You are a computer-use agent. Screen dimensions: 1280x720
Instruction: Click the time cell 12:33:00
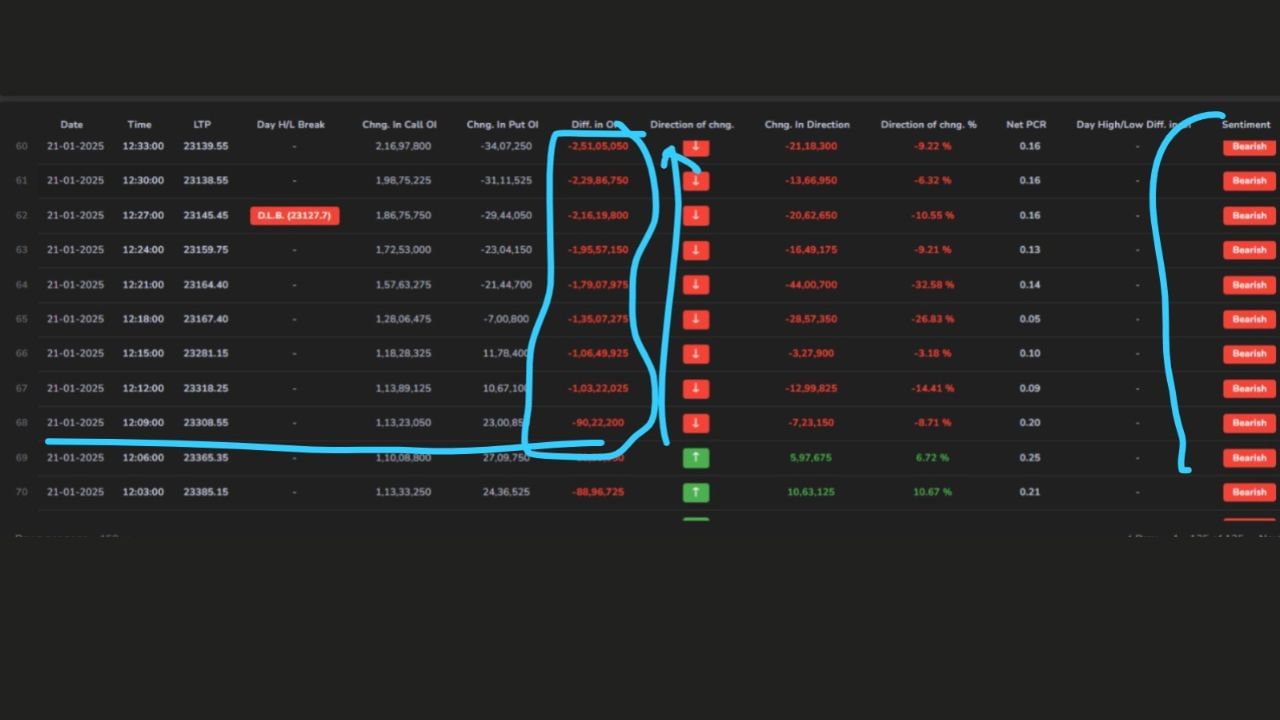coord(143,146)
